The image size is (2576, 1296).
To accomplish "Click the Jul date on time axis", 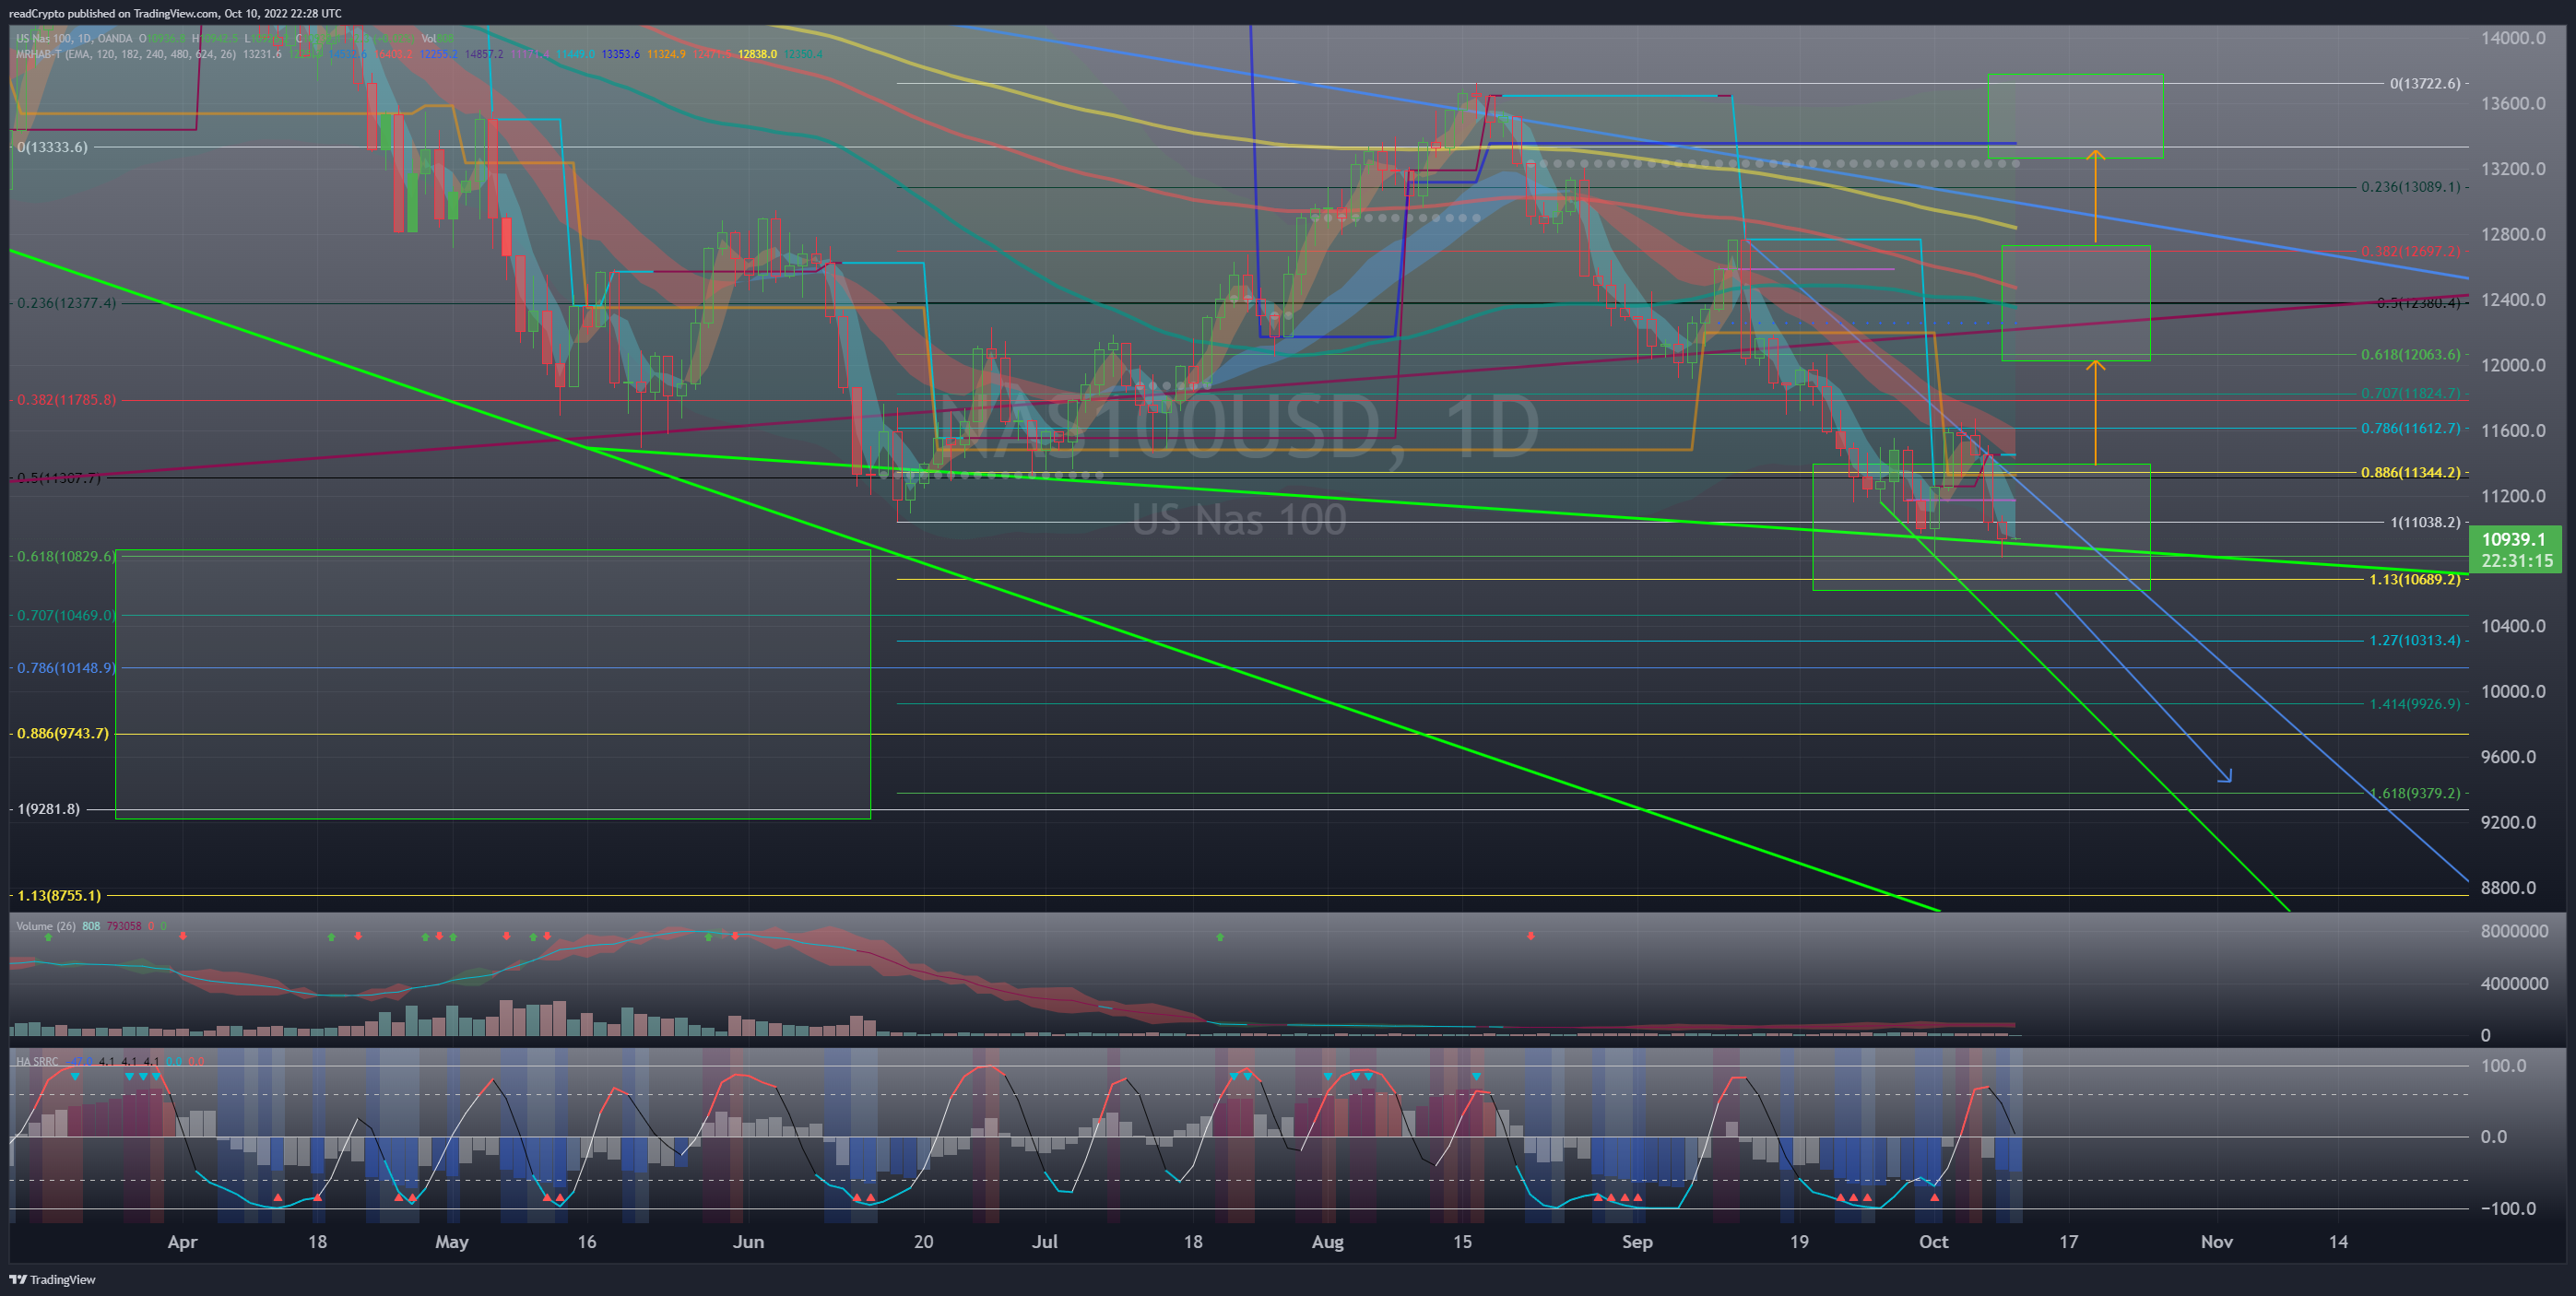I will click(x=1045, y=1242).
